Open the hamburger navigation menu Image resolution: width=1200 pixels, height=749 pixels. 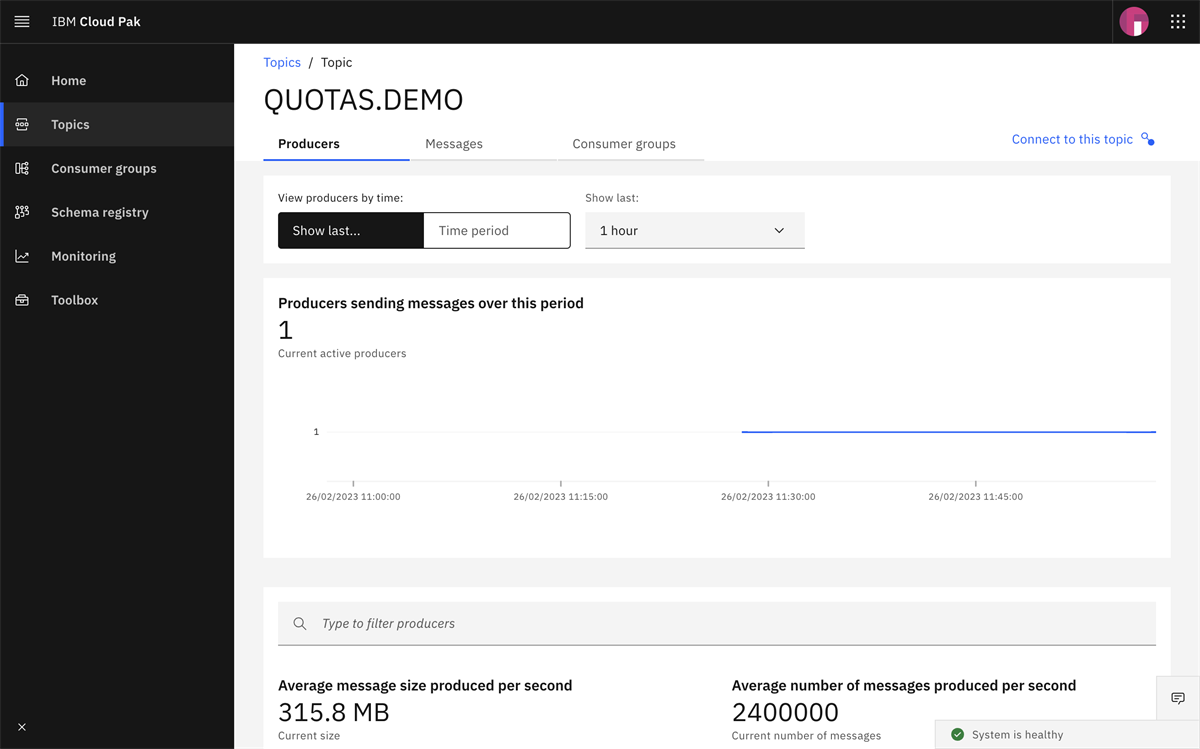[x=22, y=21]
